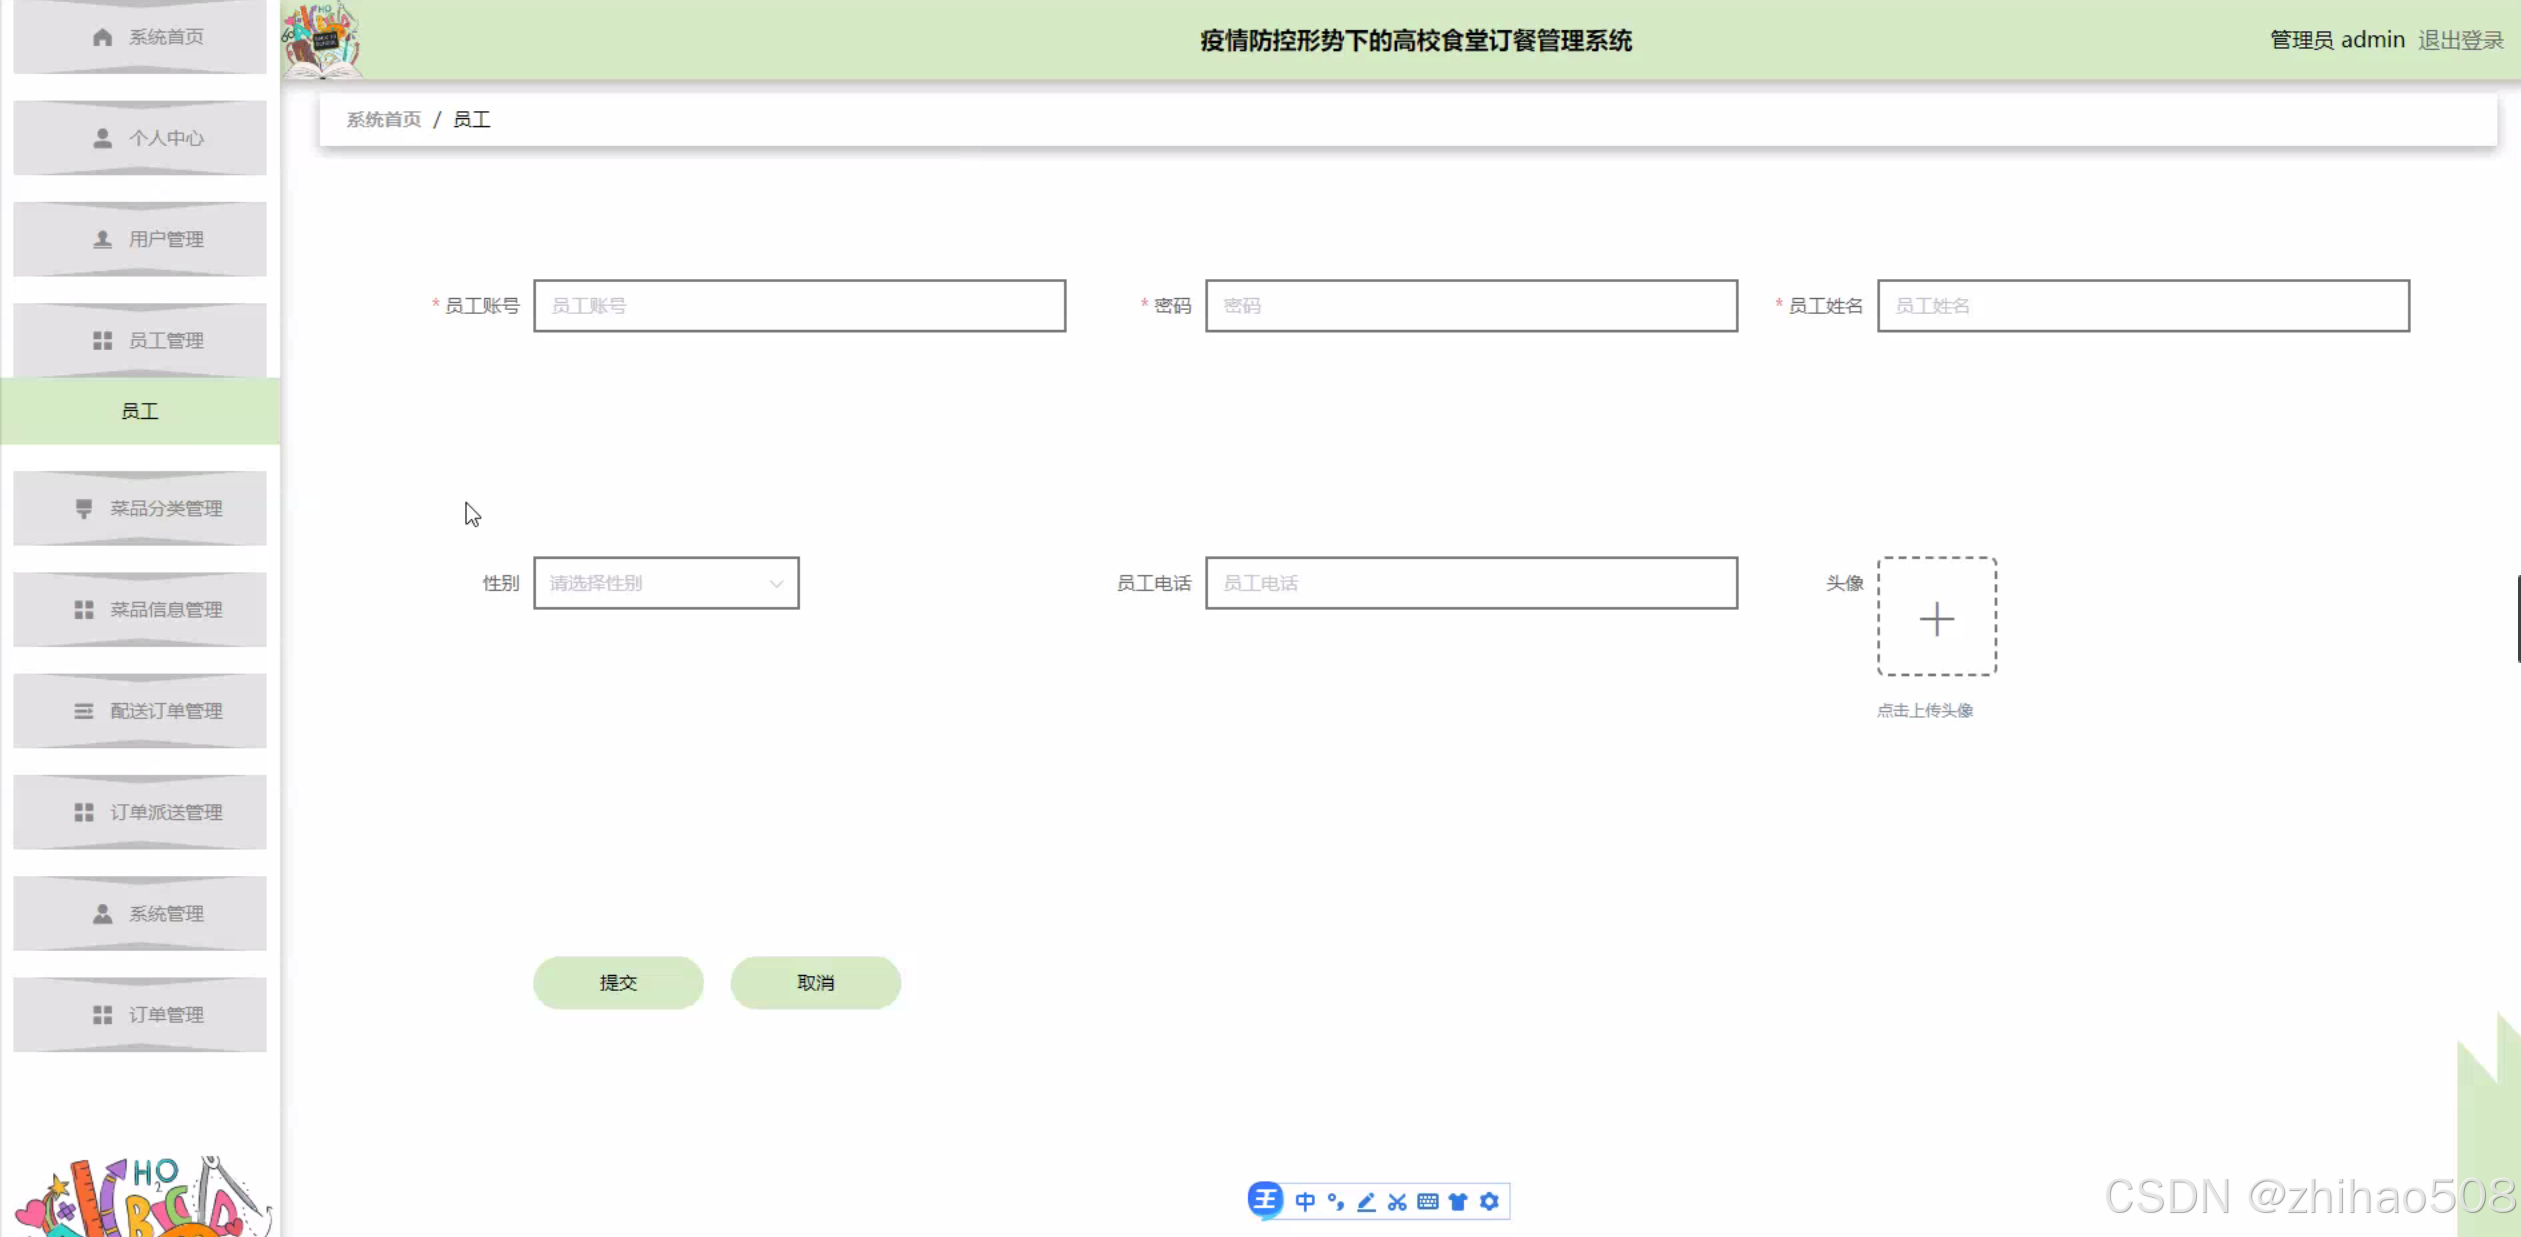Open the 性别 gender dropdown
This screenshot has width=2521, height=1237.
666,583
